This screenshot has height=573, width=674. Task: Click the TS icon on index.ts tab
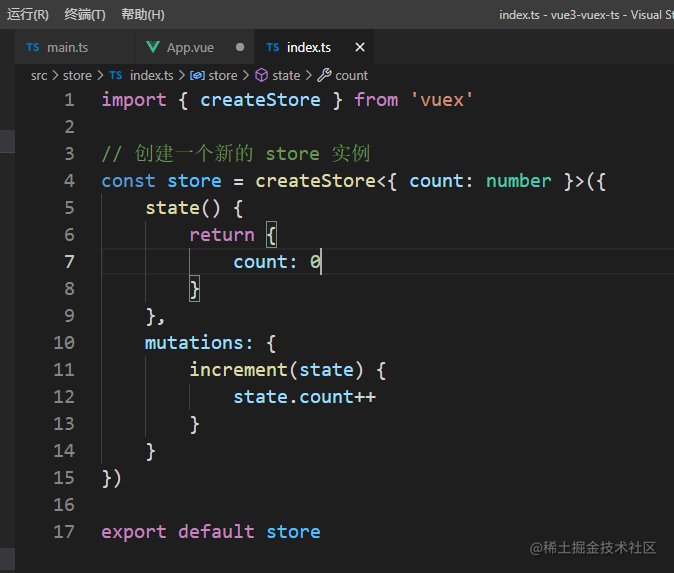(x=273, y=47)
